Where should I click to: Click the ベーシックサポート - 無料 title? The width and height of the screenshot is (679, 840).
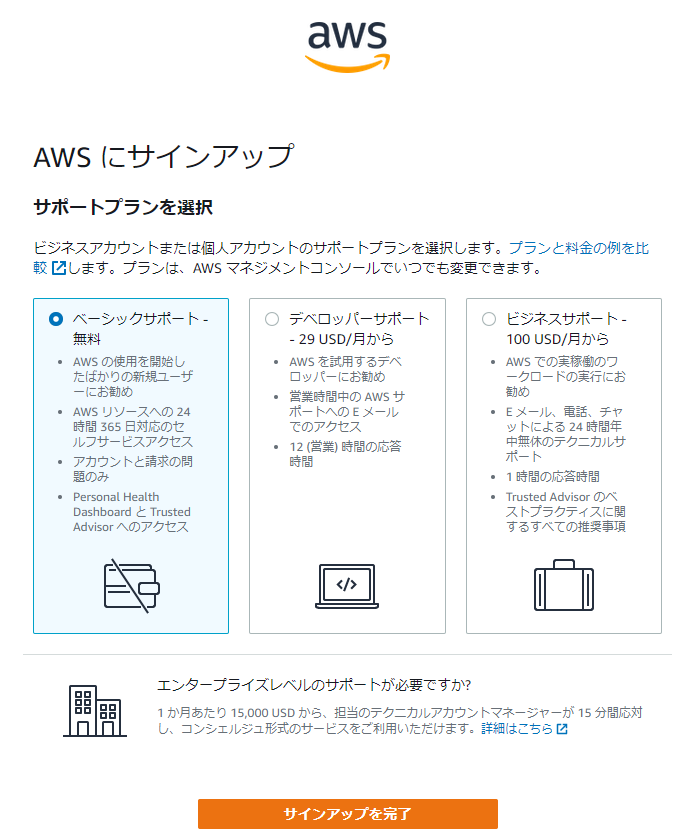(140, 329)
